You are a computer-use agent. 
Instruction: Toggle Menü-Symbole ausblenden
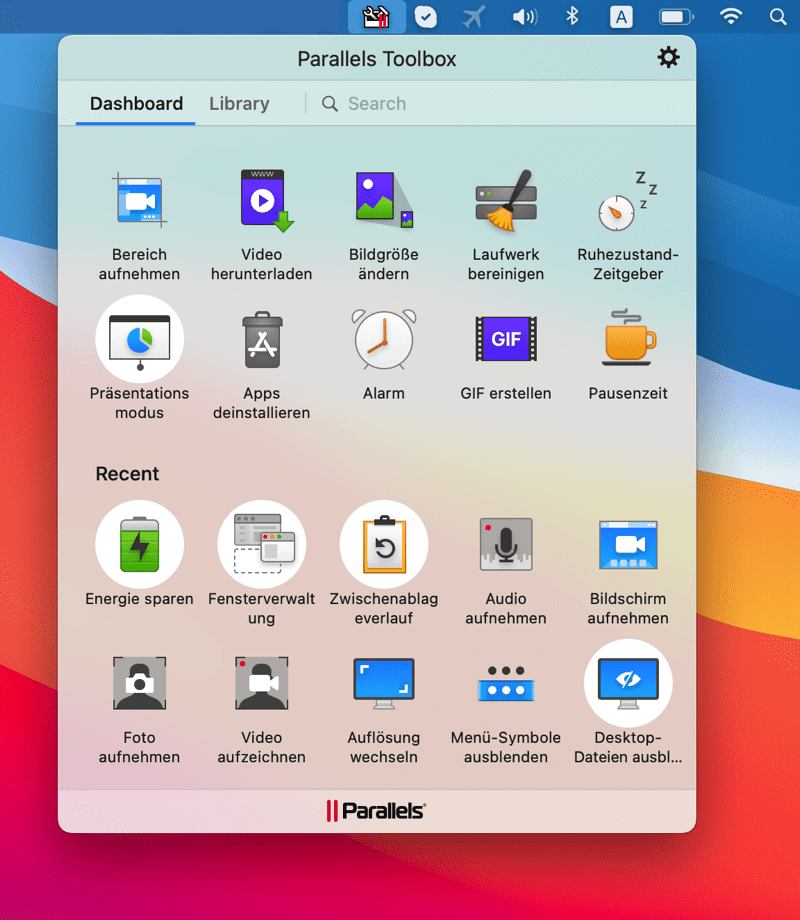pos(506,684)
